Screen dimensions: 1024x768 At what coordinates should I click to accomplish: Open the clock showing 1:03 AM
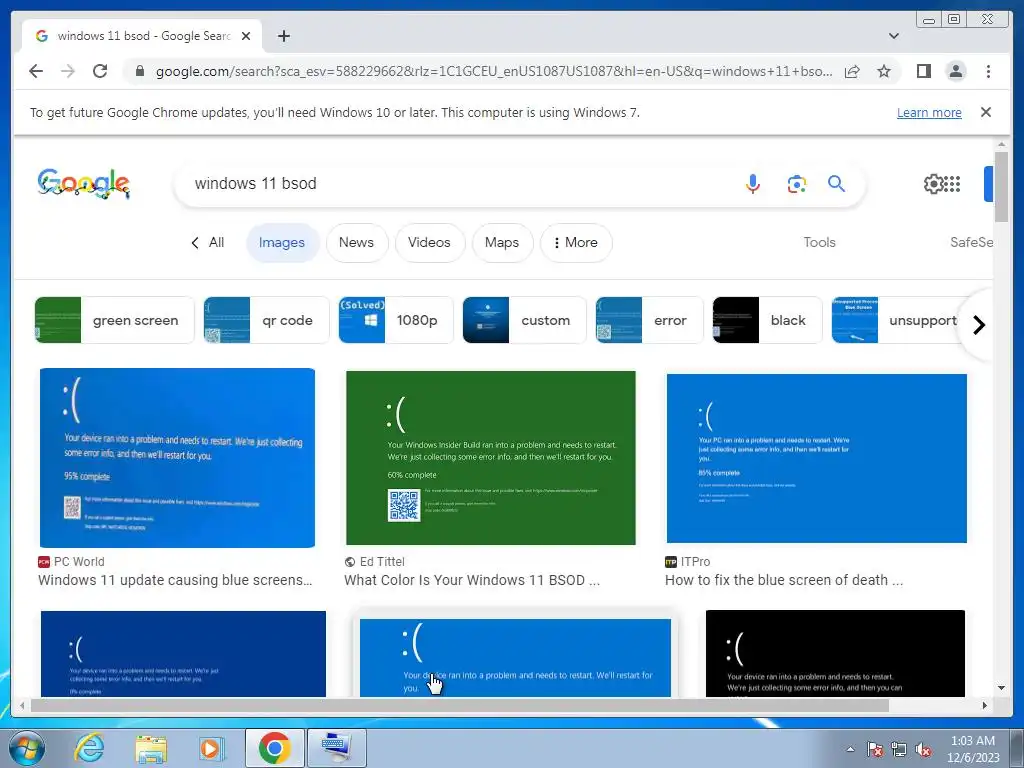[x=973, y=749]
